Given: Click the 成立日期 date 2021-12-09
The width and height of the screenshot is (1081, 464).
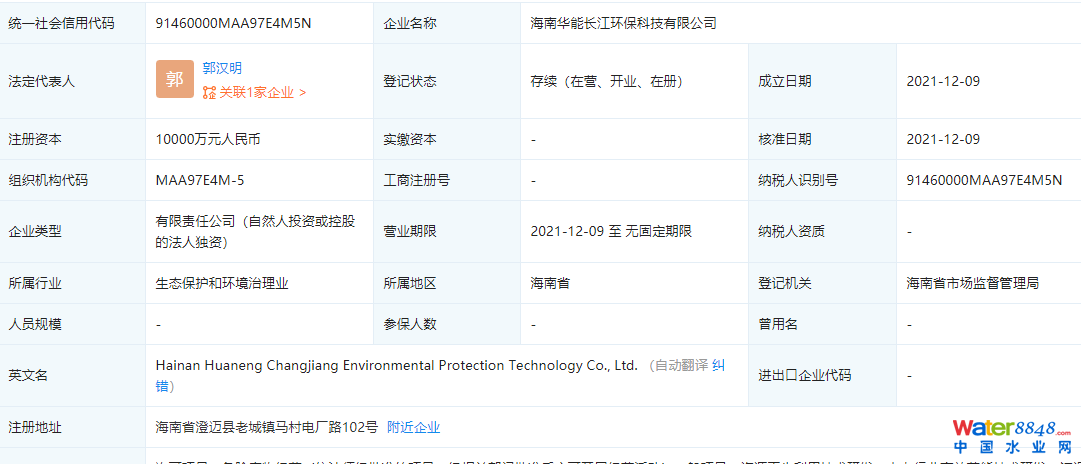Looking at the screenshot, I should pos(943,81).
